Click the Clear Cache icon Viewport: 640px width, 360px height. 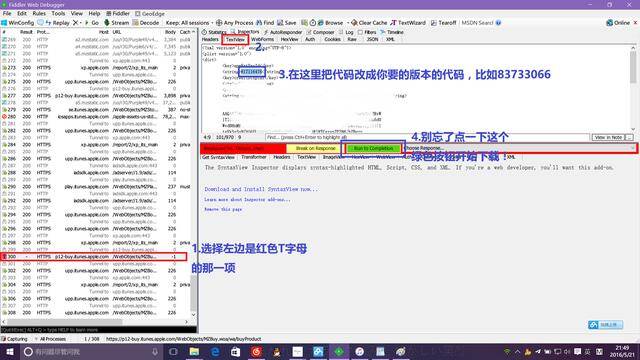(x=354, y=23)
